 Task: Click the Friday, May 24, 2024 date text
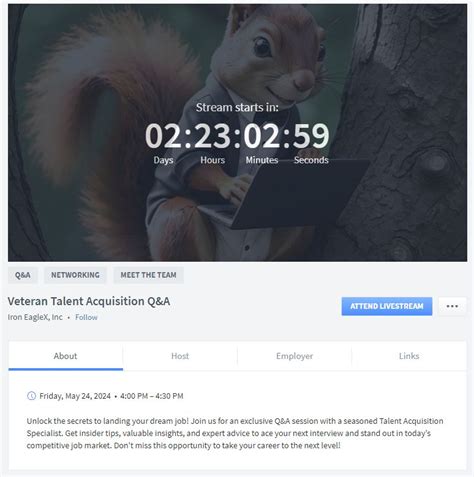[x=75, y=396]
